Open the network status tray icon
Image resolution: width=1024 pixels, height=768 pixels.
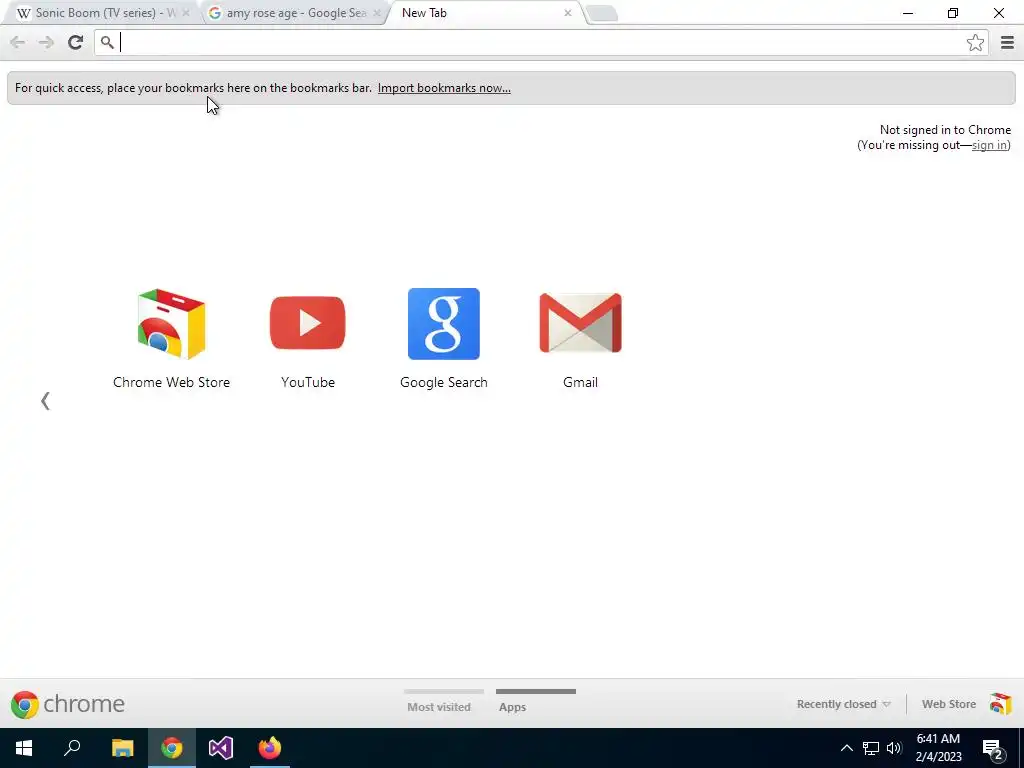coord(871,748)
